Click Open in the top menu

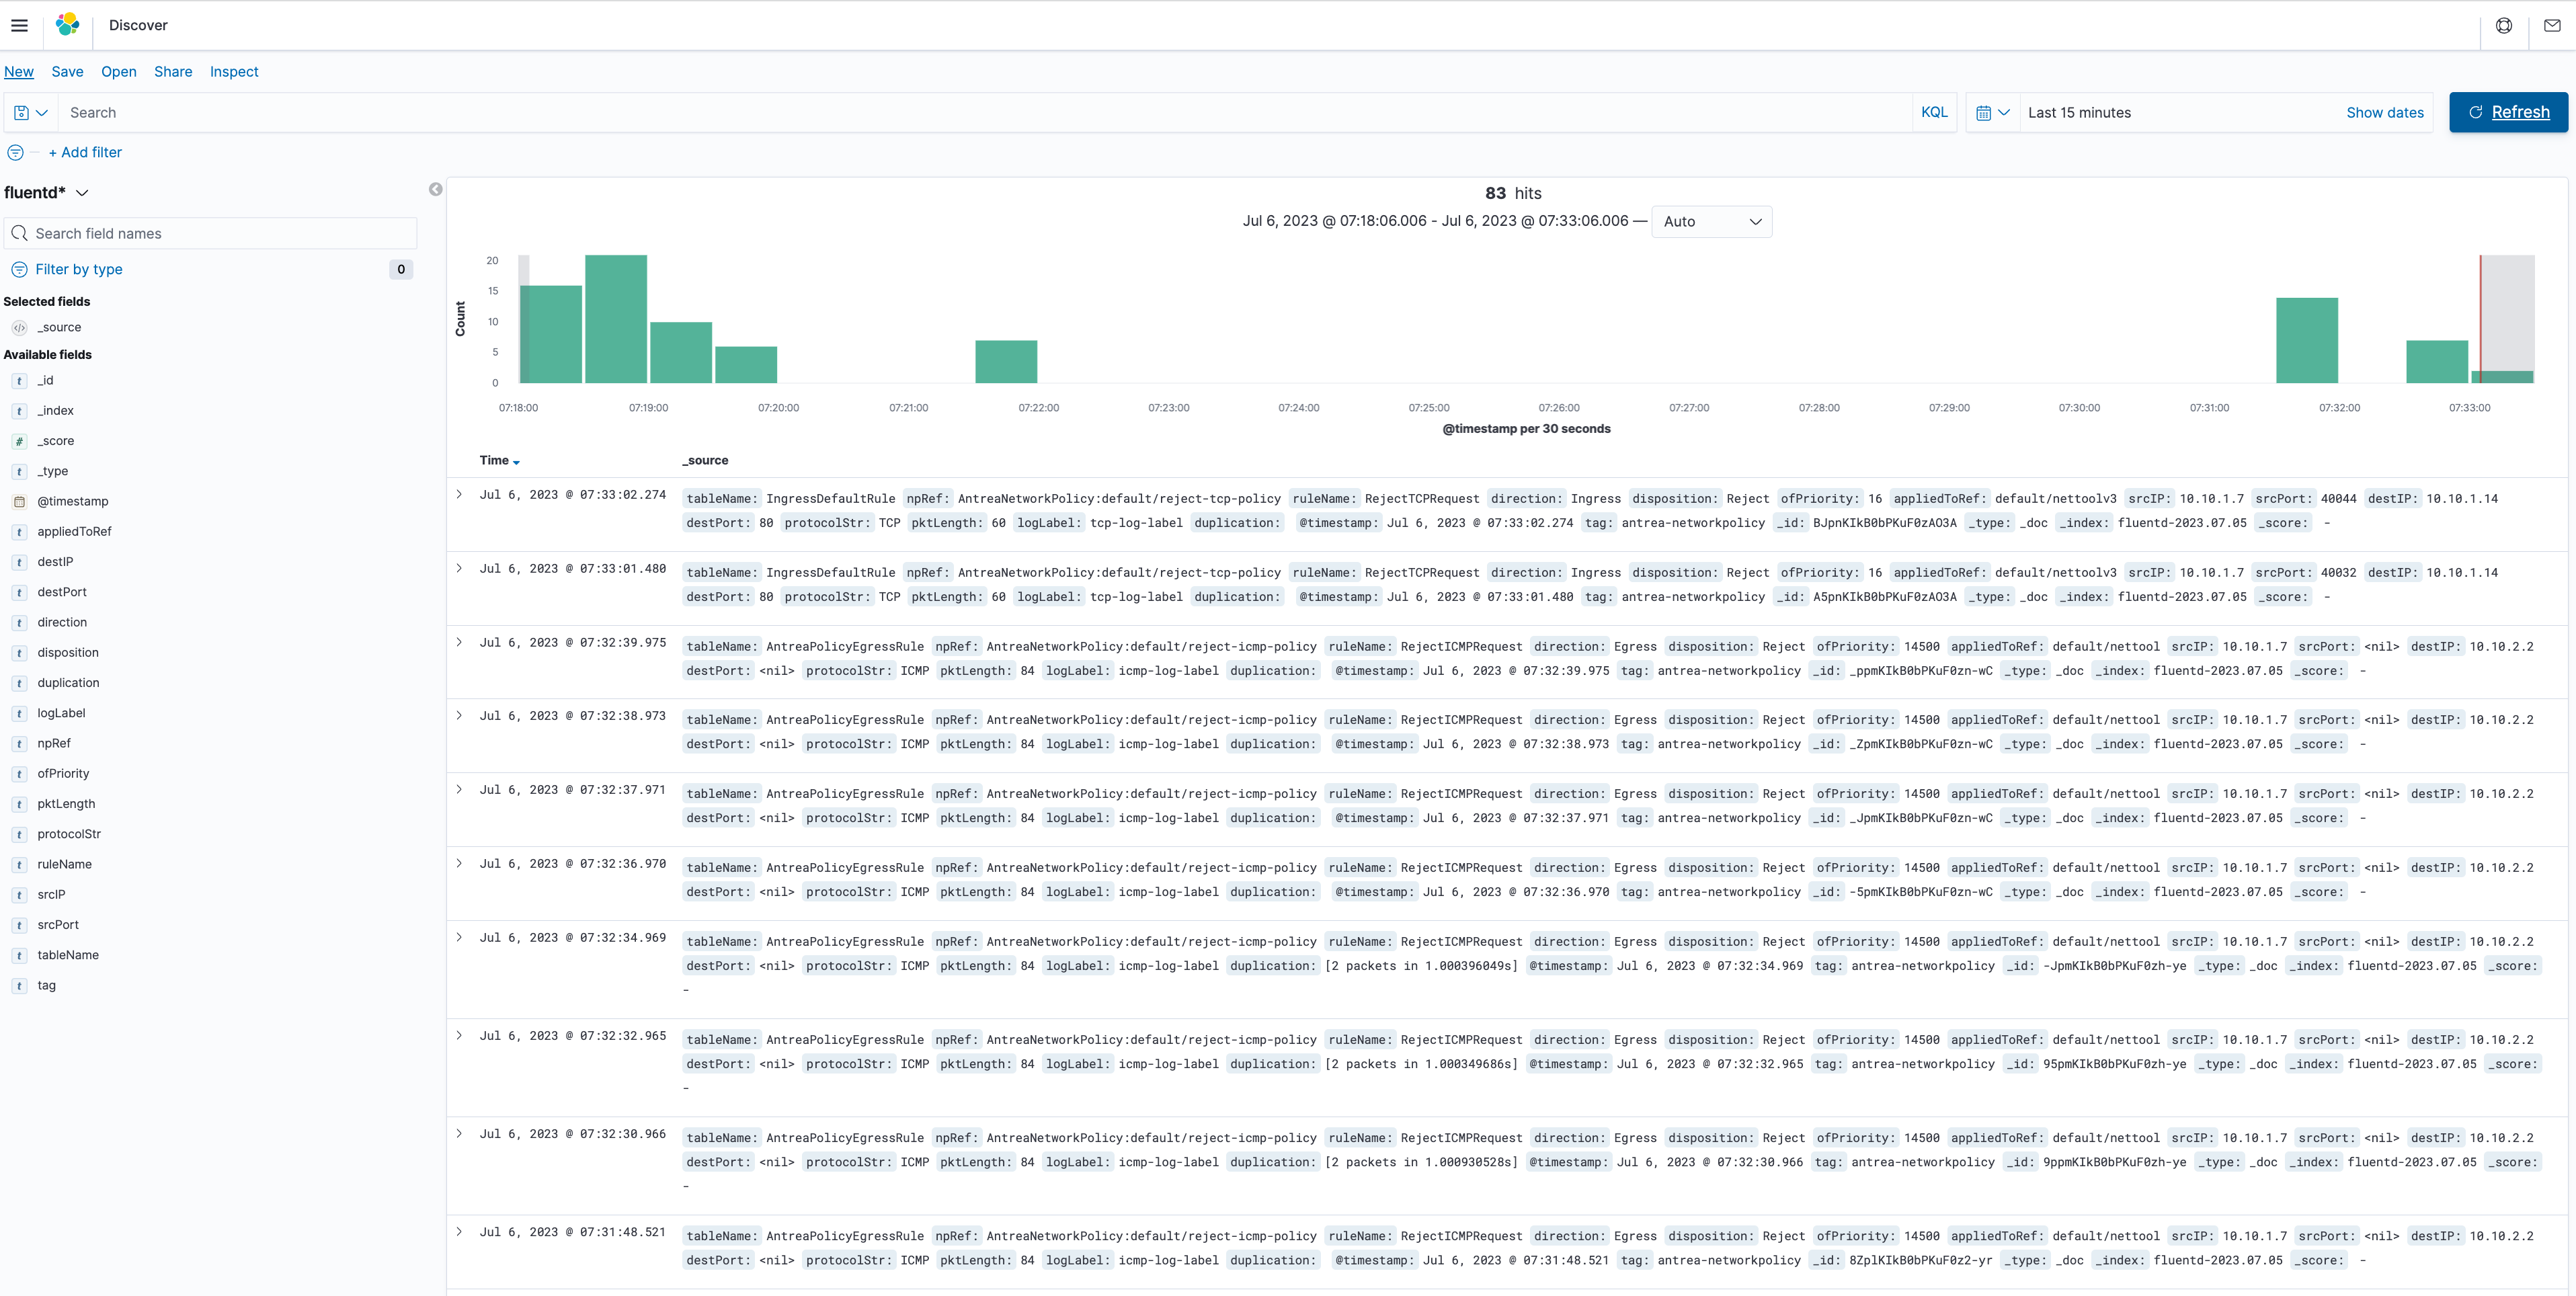[x=119, y=72]
